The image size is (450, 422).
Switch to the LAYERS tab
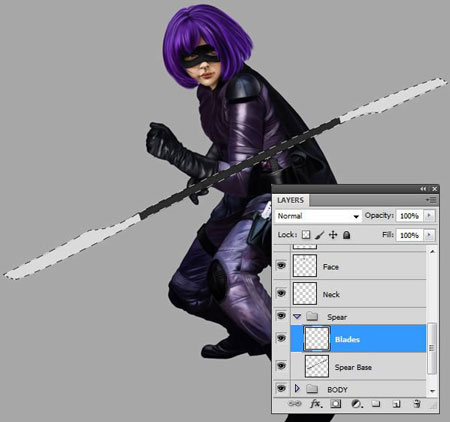point(290,200)
